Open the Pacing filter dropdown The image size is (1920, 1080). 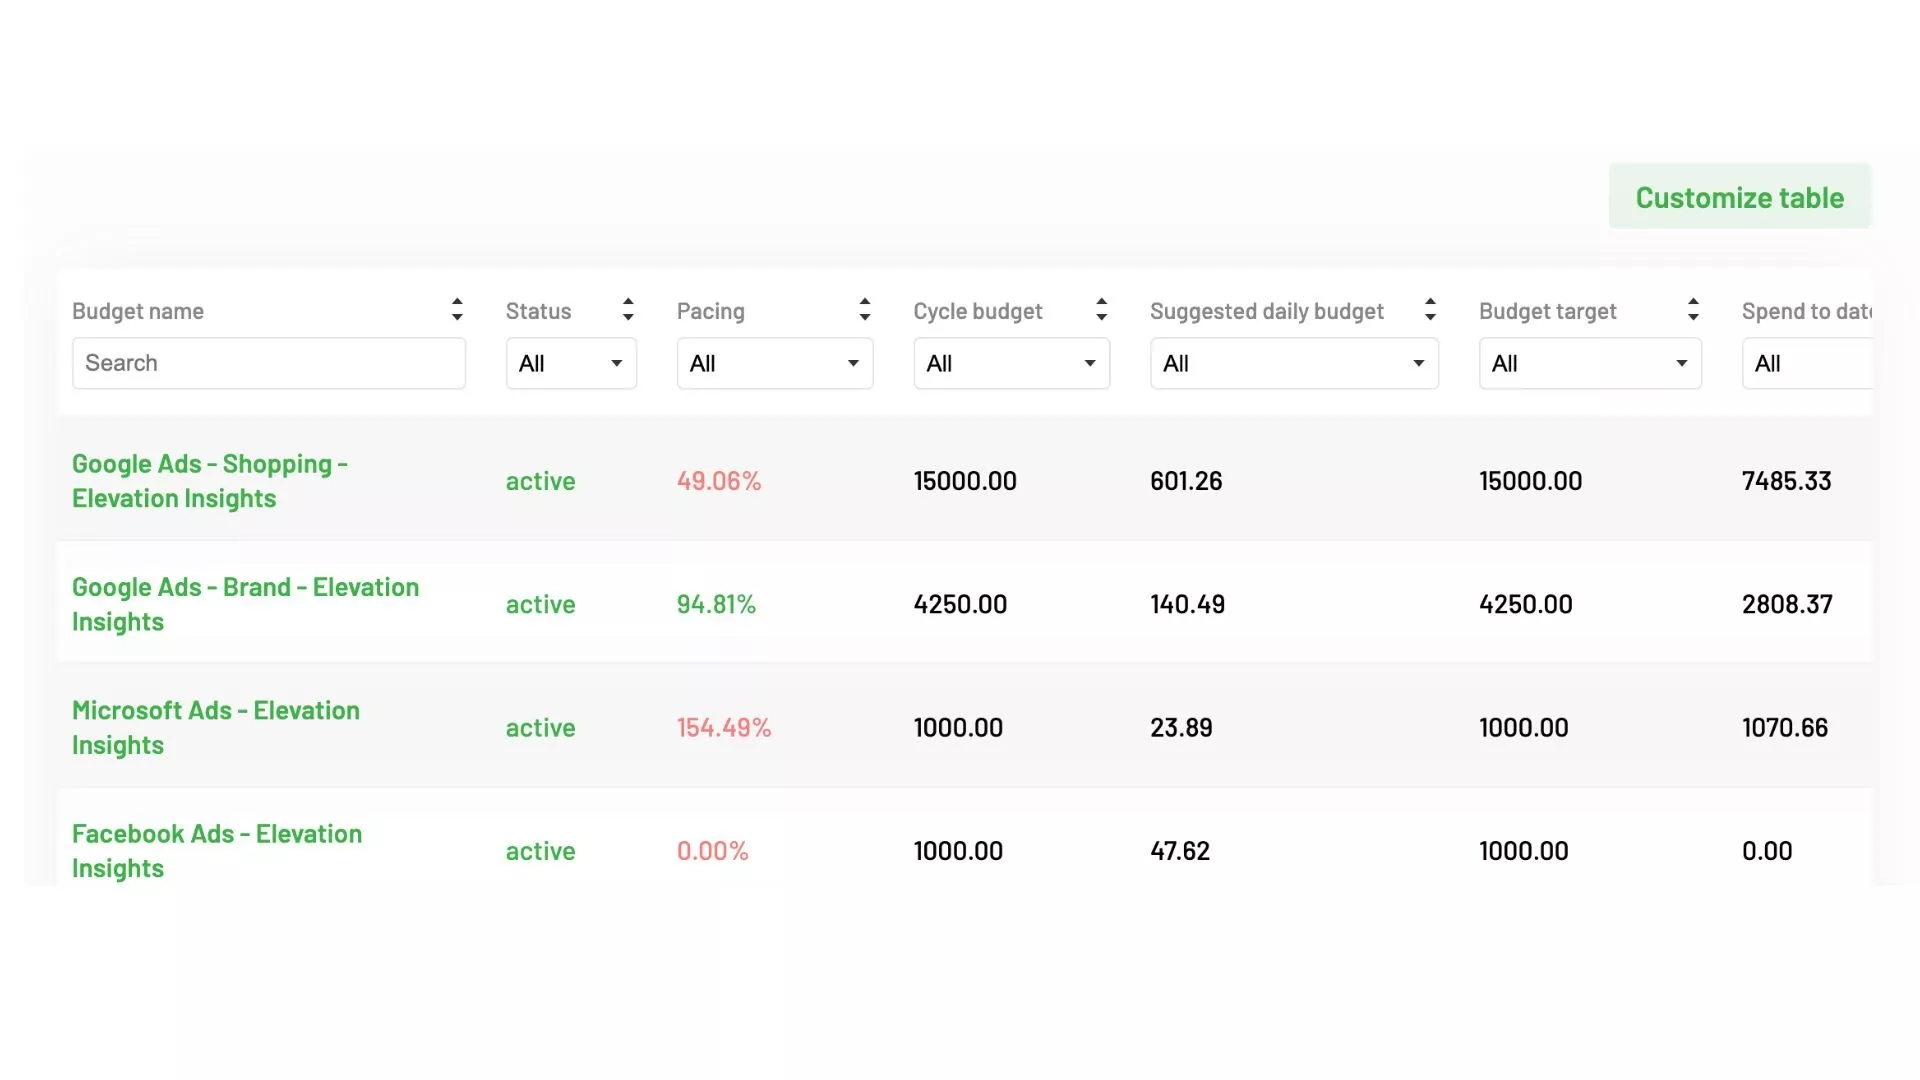774,364
